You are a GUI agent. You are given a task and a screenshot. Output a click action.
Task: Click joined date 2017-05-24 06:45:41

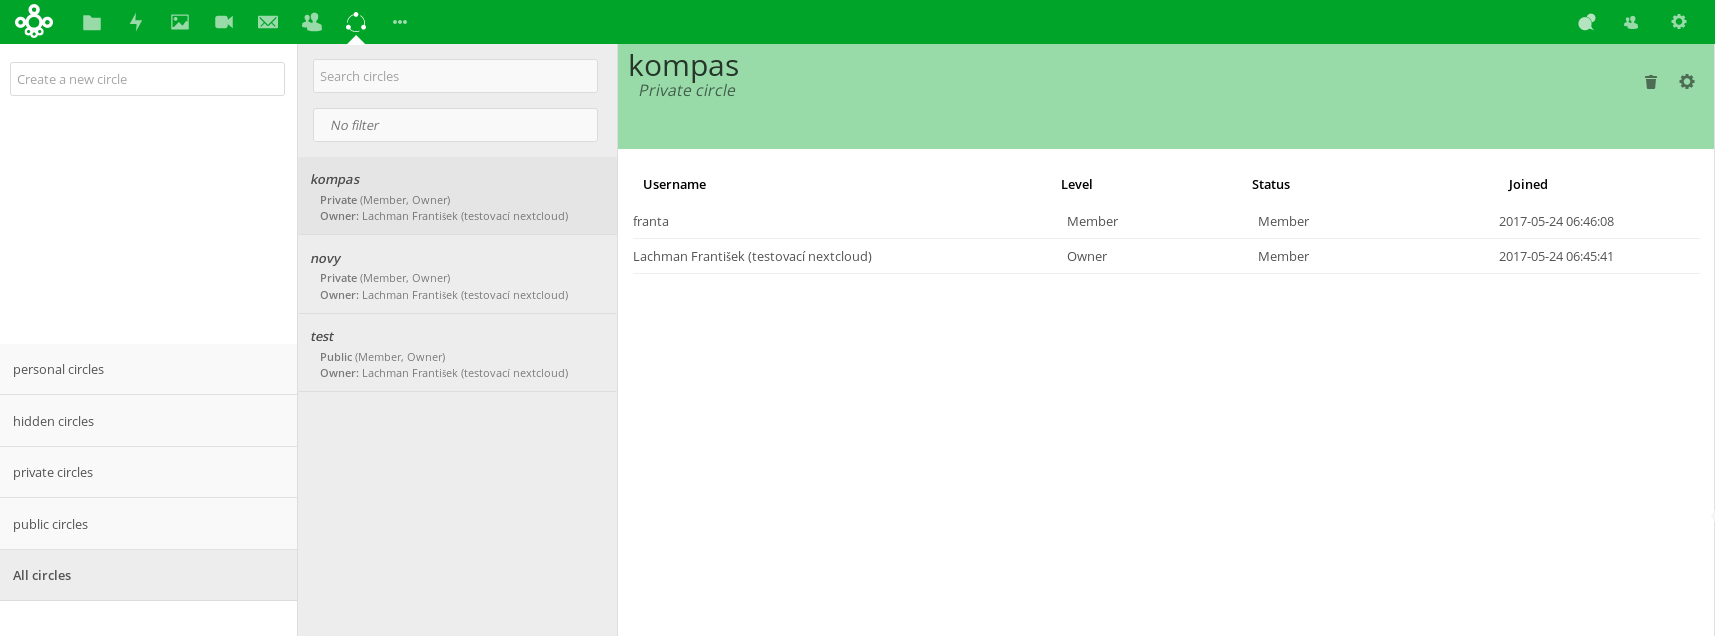coord(1556,256)
